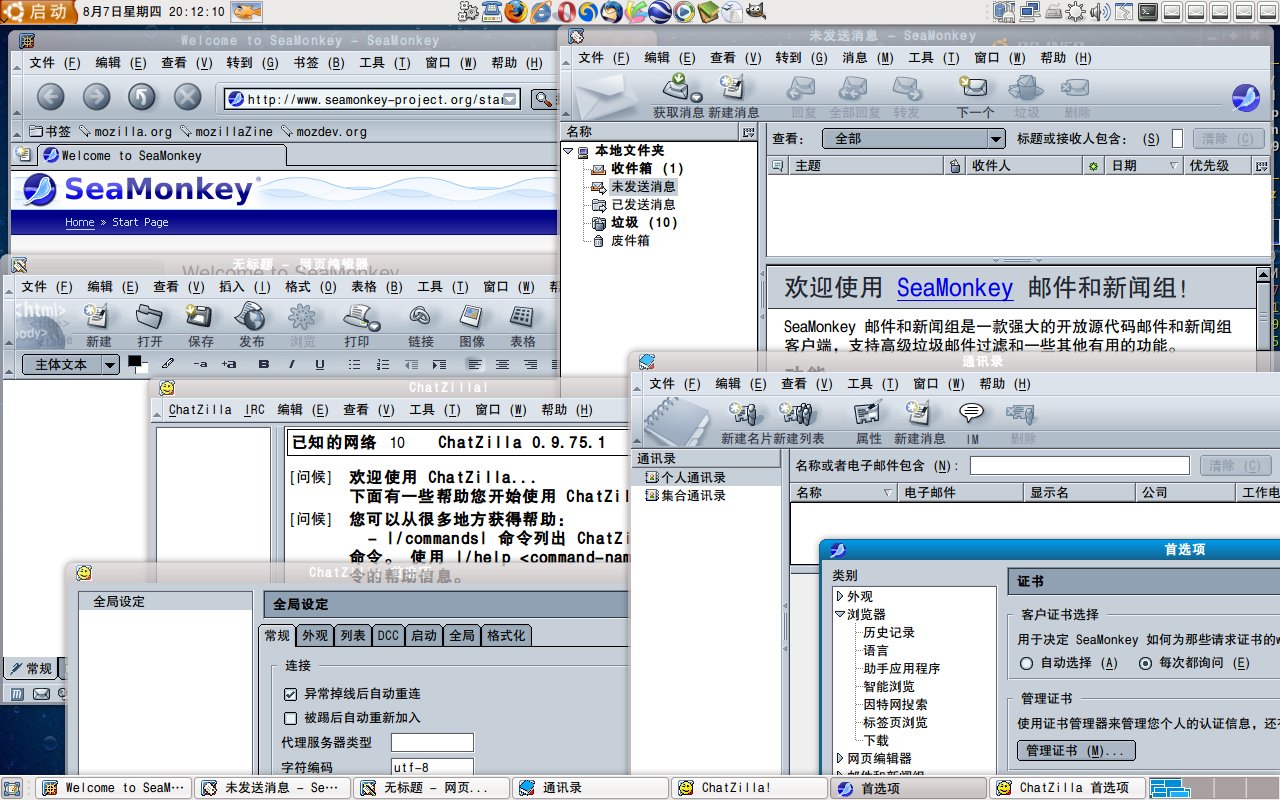This screenshot has width=1280, height=800.
Task: Expand 外观 category in preferences
Action: [840, 597]
